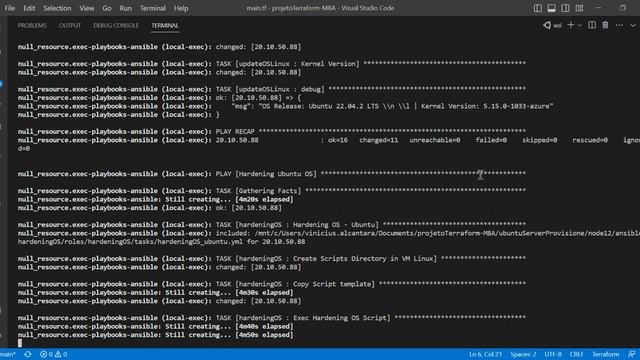Open the File menu
Screen dimensions: 640x360
pyautogui.click(x=10, y=8)
